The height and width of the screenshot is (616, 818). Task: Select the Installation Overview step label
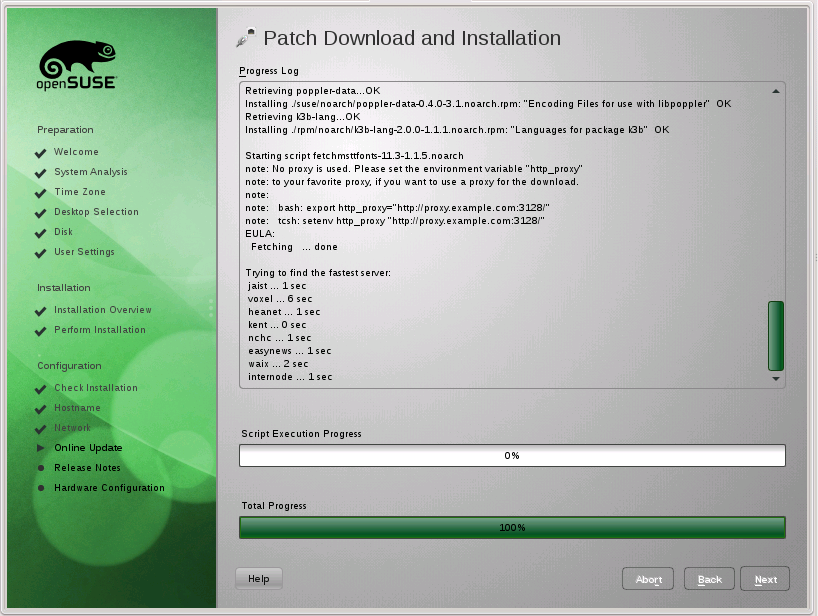coord(103,310)
